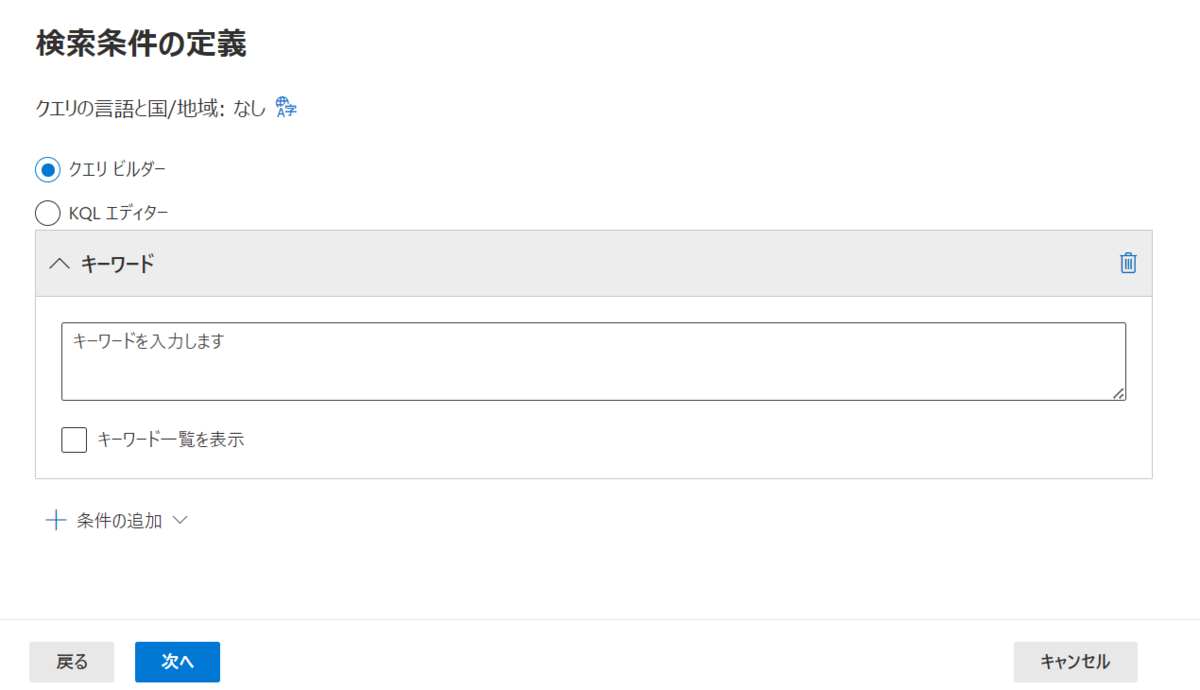Focus the キーワードを入力します text area
This screenshot has width=1200, height=690.
594,361
